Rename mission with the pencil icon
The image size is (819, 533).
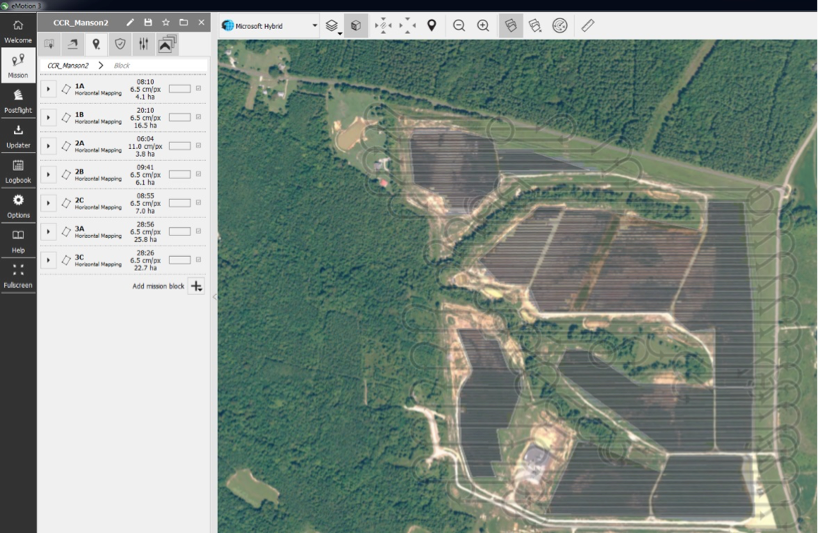130,22
